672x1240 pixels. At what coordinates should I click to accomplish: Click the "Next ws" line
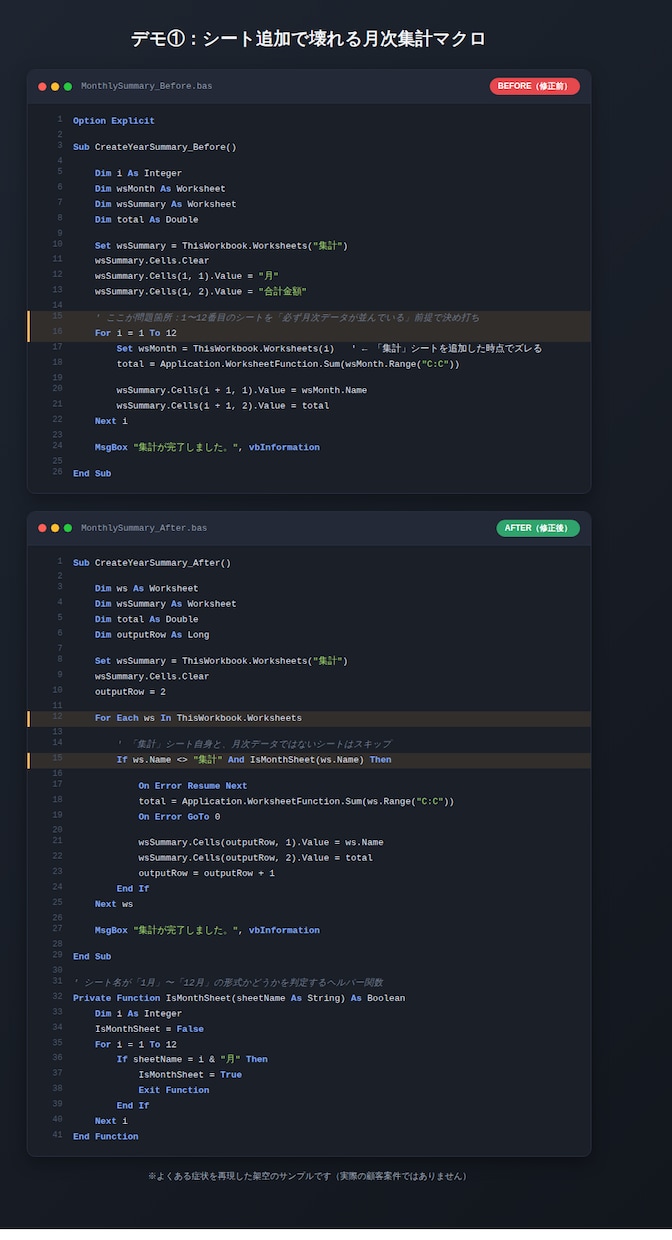pyautogui.click(x=114, y=904)
